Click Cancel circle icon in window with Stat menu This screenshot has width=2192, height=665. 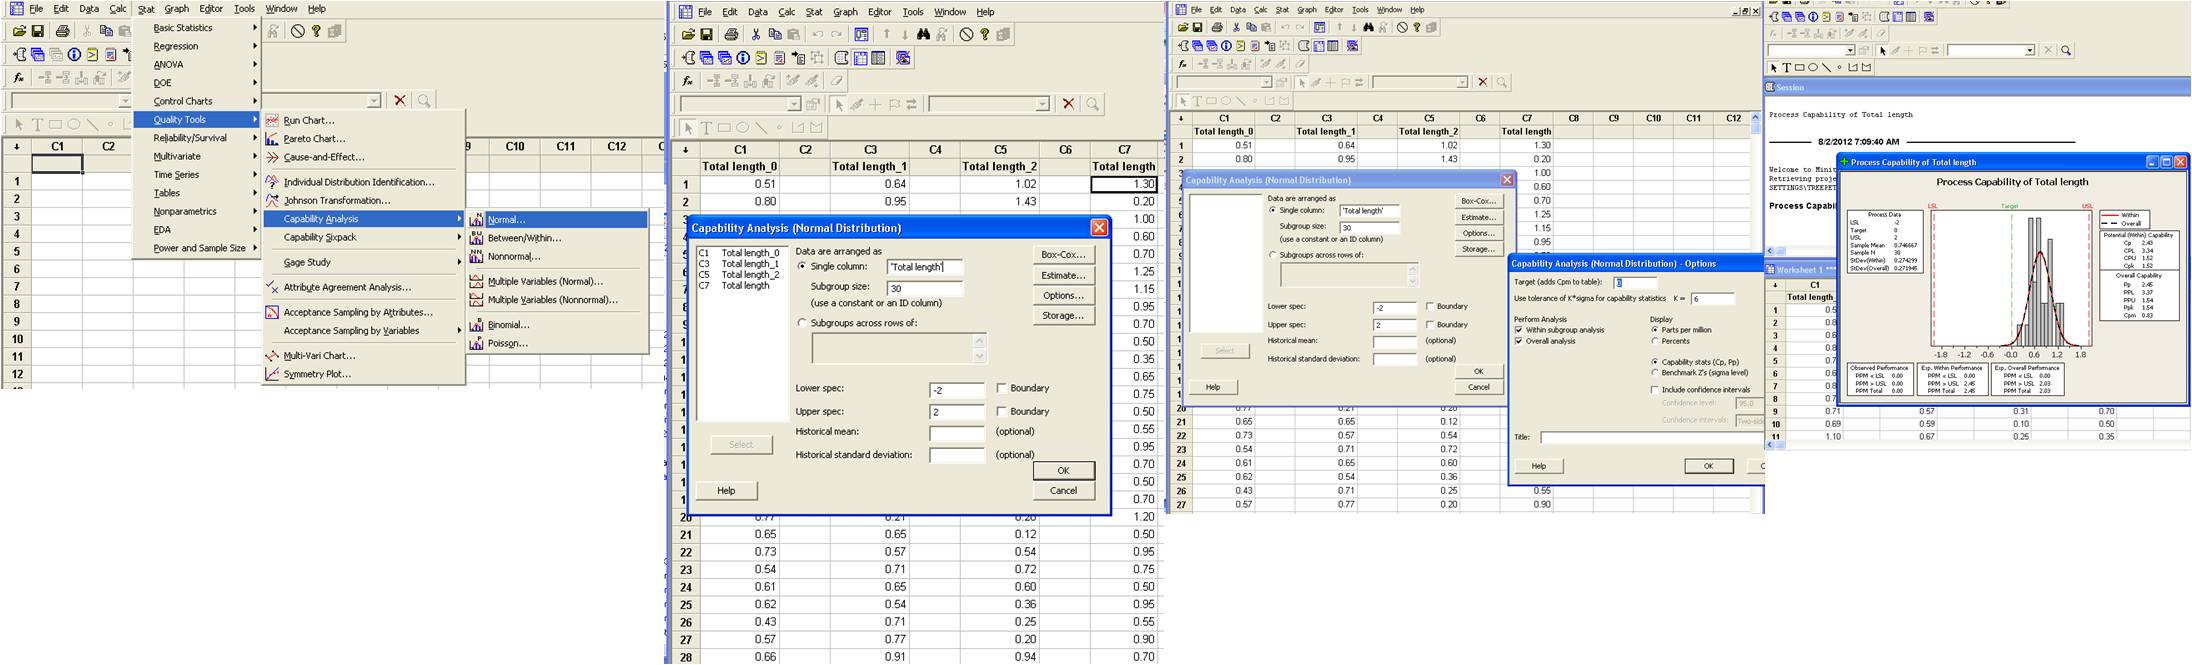[x=298, y=31]
